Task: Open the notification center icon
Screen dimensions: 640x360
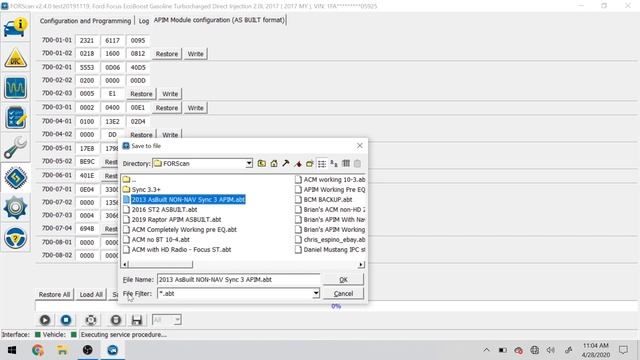Action: (x=623, y=350)
